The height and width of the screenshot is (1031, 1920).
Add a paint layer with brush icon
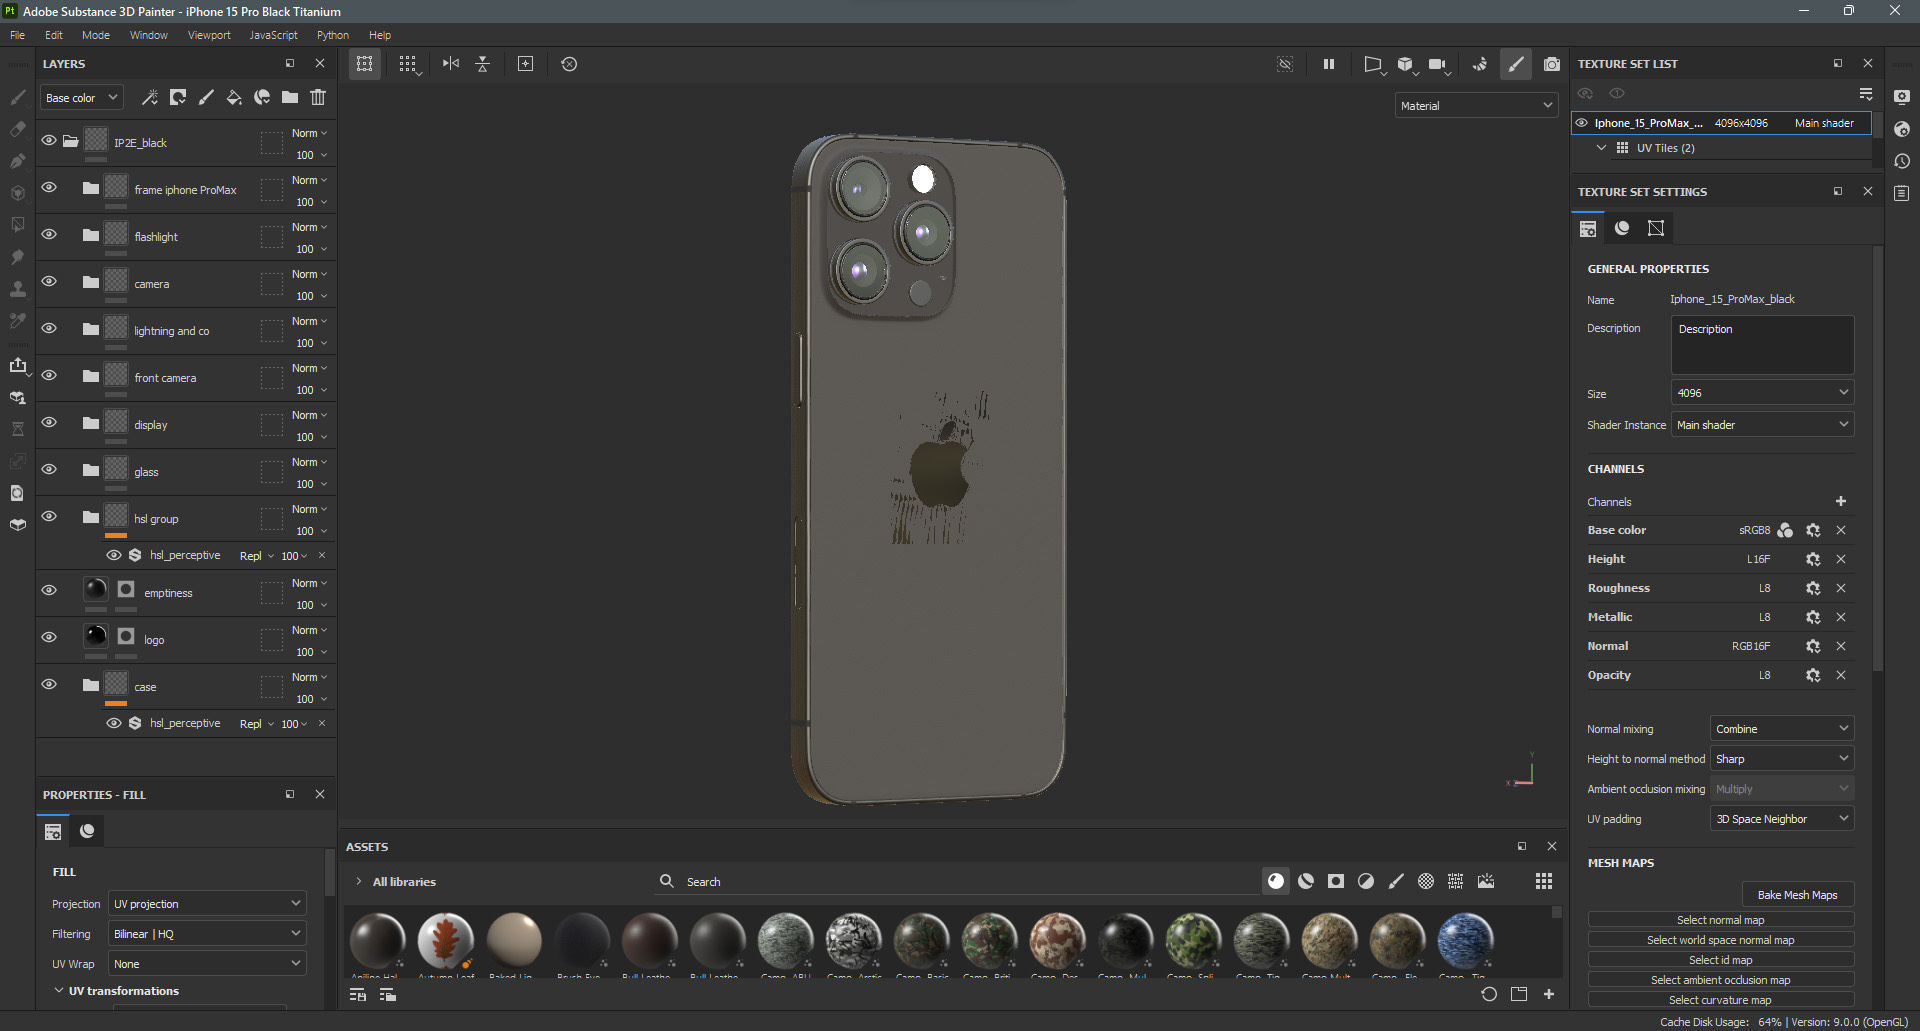tap(206, 97)
